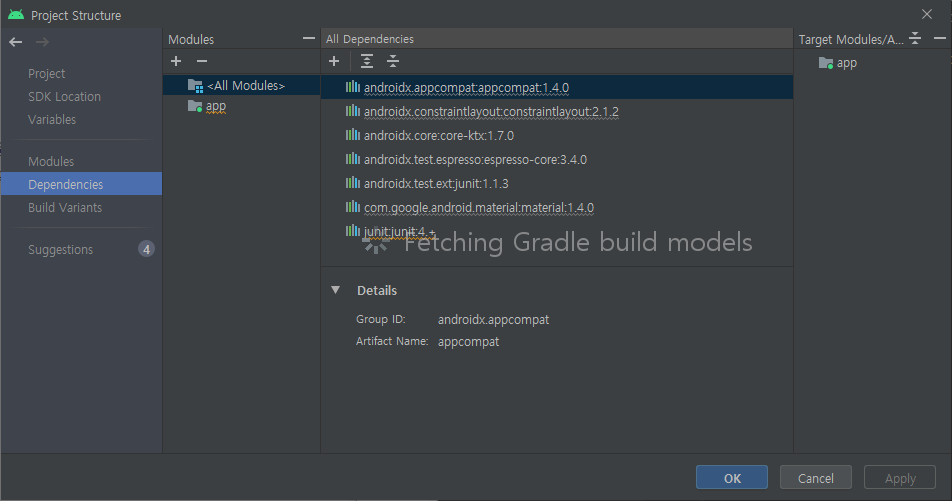Click the Artifact Name value appcompat
The width and height of the screenshot is (952, 501).
click(468, 341)
